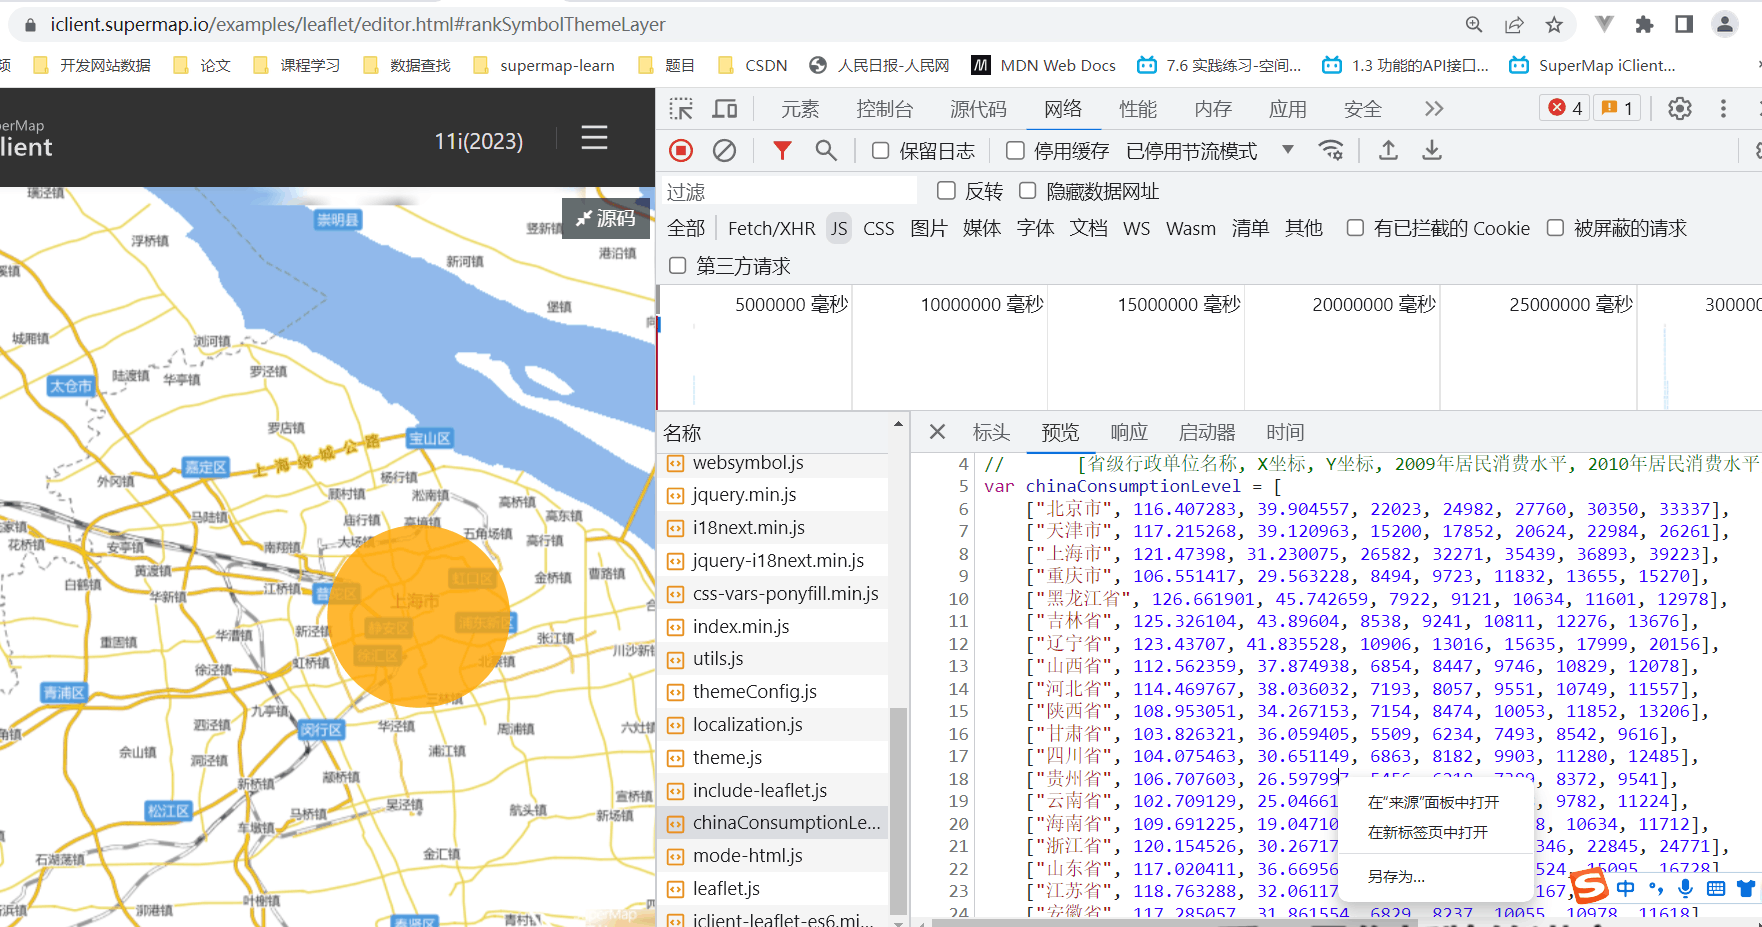1762x927 pixels.
Task: Select the Fetch/XHR filter
Action: (771, 229)
